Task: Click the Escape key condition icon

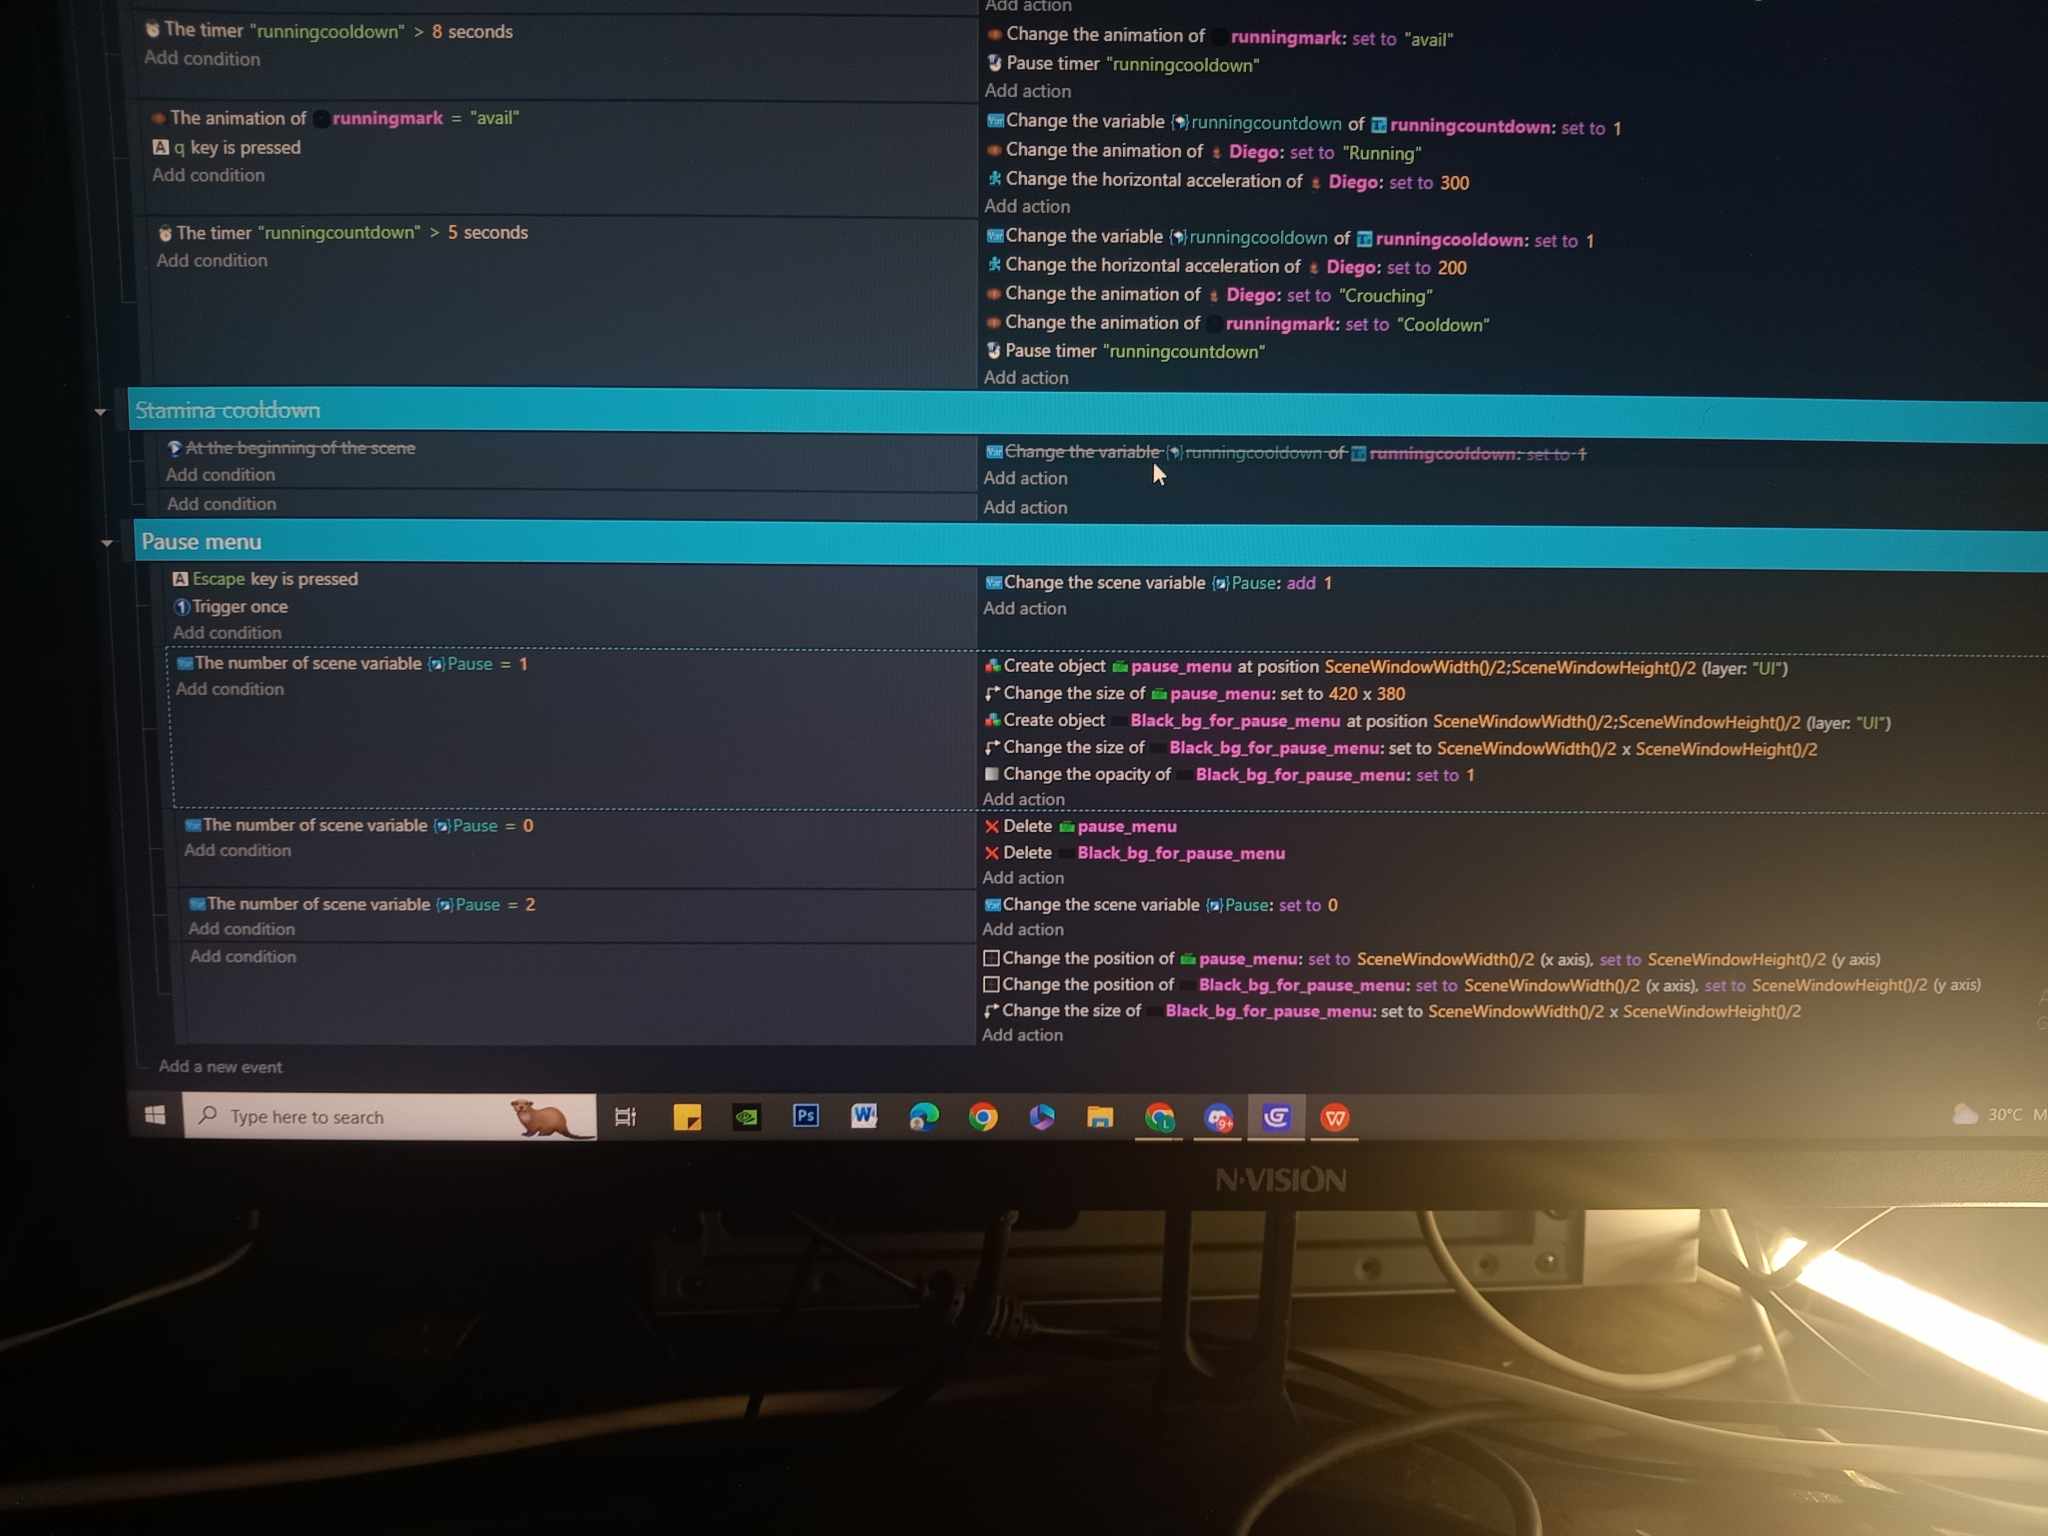Action: [x=180, y=579]
